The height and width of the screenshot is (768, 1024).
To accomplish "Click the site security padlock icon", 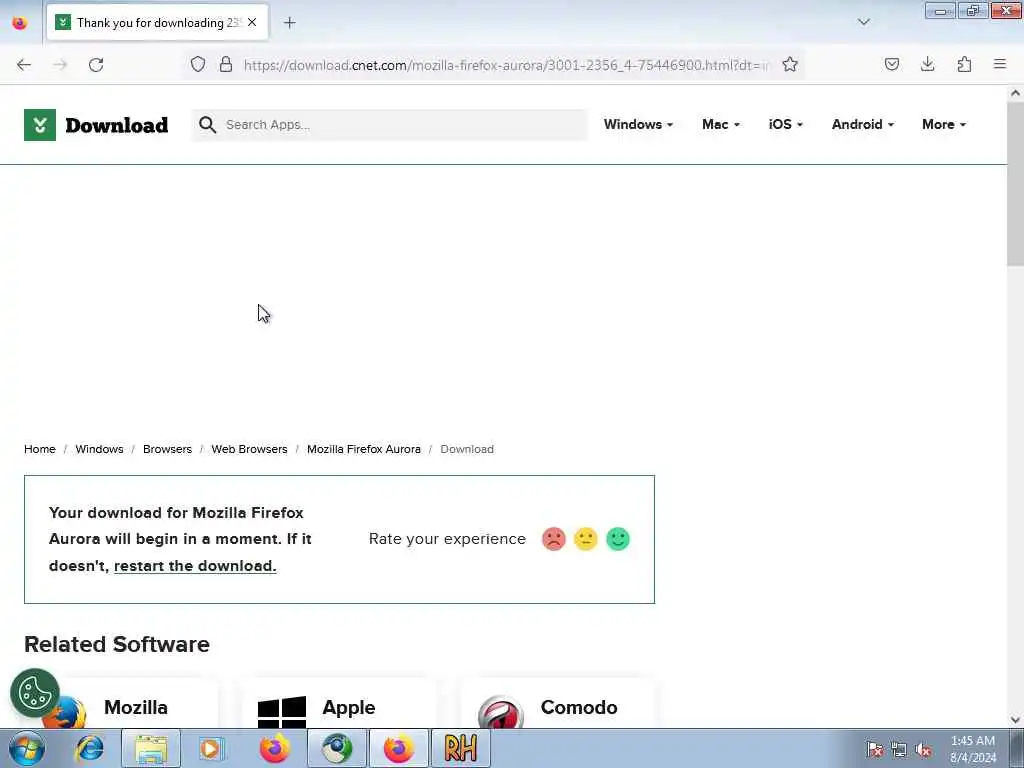I will [x=226, y=64].
